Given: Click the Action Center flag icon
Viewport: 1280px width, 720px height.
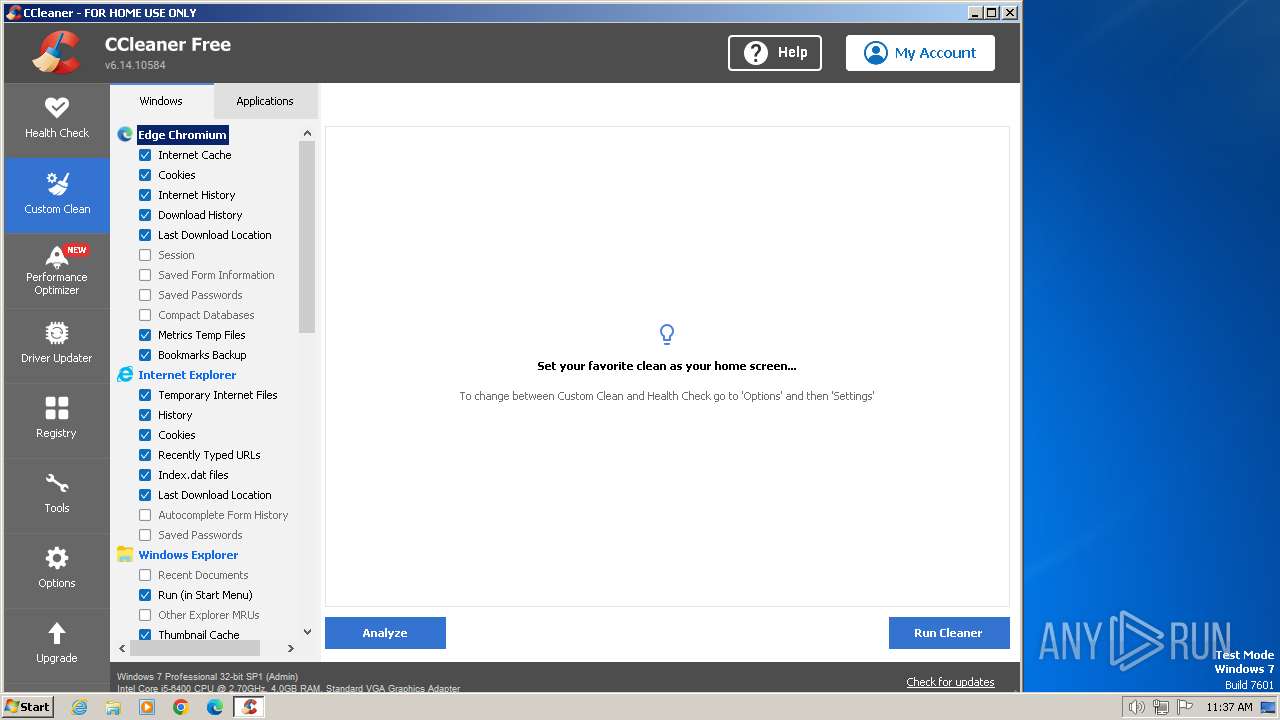Looking at the screenshot, I should [1185, 707].
